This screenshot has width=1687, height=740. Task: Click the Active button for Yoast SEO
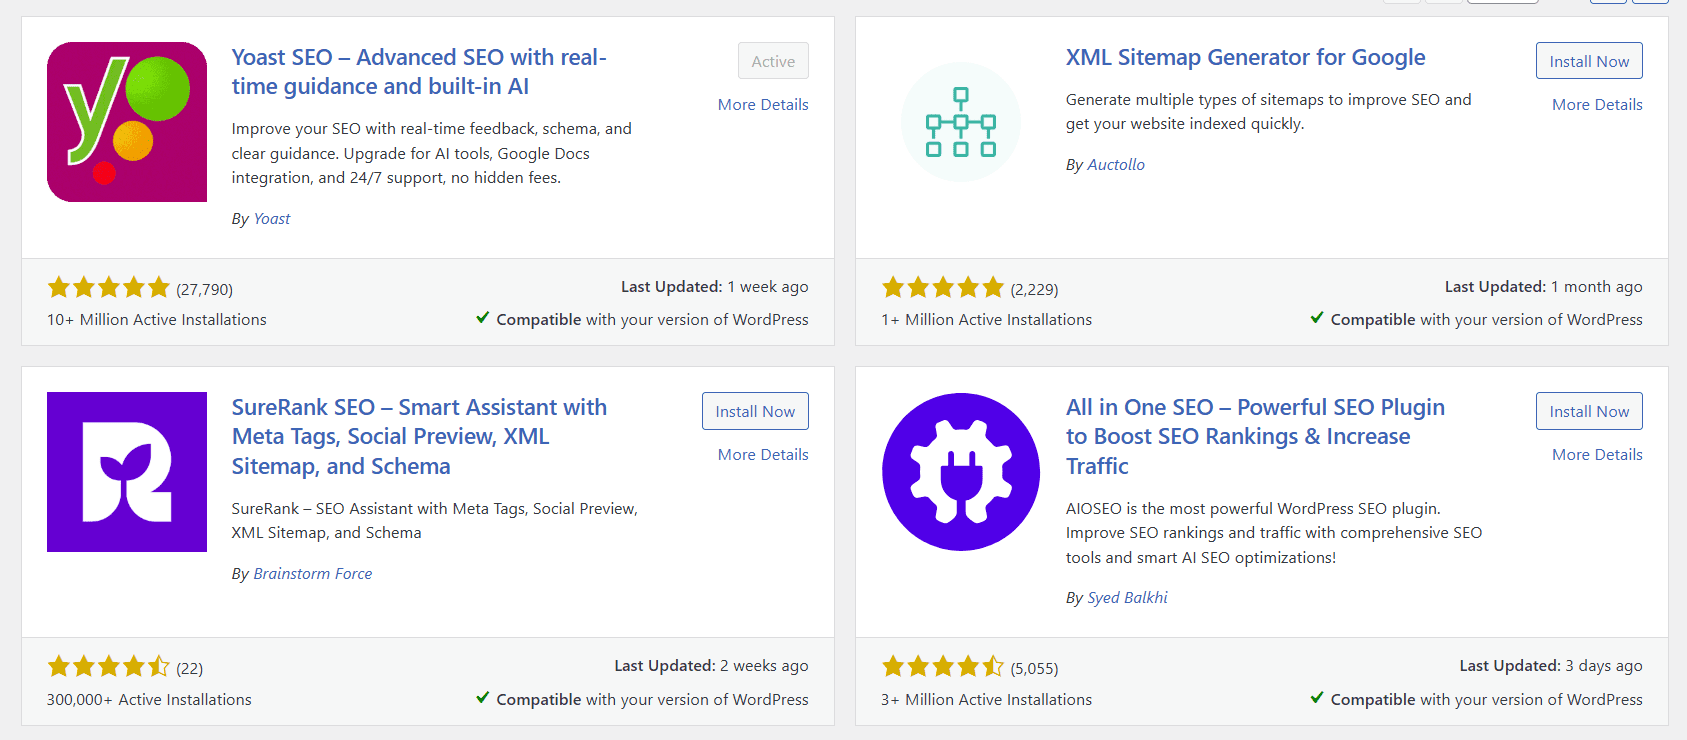(x=773, y=61)
